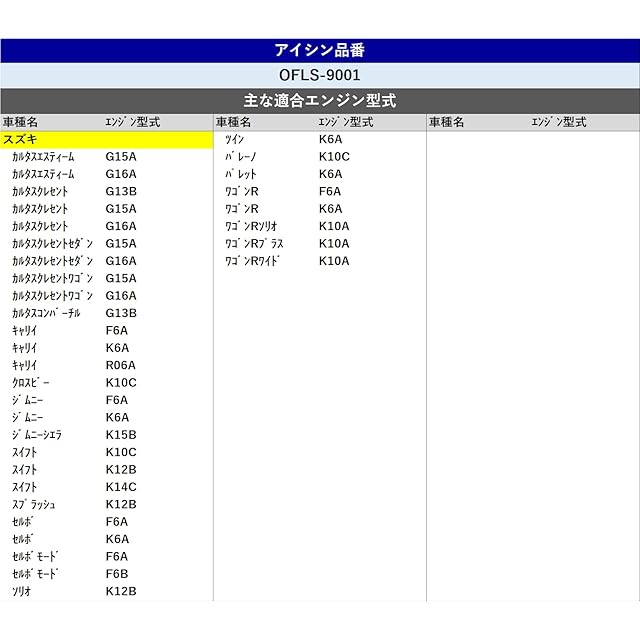Image resolution: width=640 pixels, height=640 pixels.
Task: Click the ワゴンRワイド model name
Action: [x=253, y=261]
